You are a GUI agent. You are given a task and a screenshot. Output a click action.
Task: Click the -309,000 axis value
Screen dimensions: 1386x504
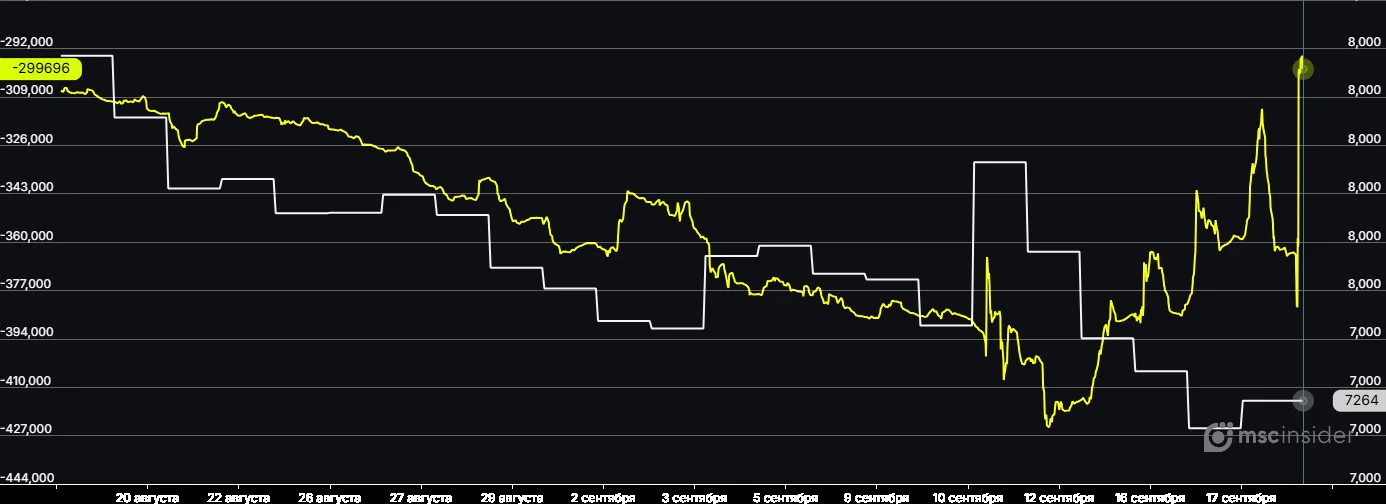coord(27,90)
